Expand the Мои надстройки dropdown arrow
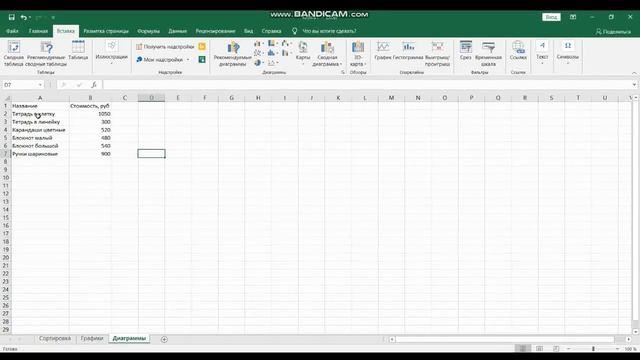Screen dimensions: 640x360 point(188,60)
